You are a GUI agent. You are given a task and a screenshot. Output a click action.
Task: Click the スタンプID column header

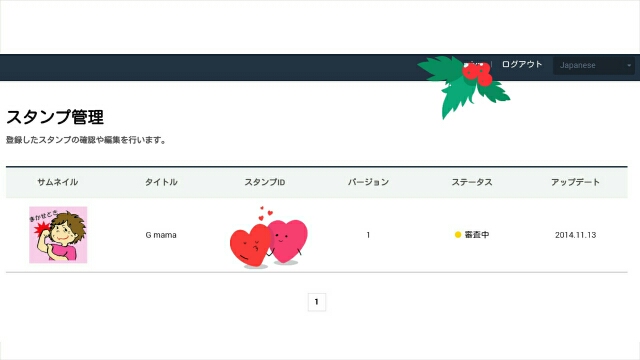click(x=264, y=182)
